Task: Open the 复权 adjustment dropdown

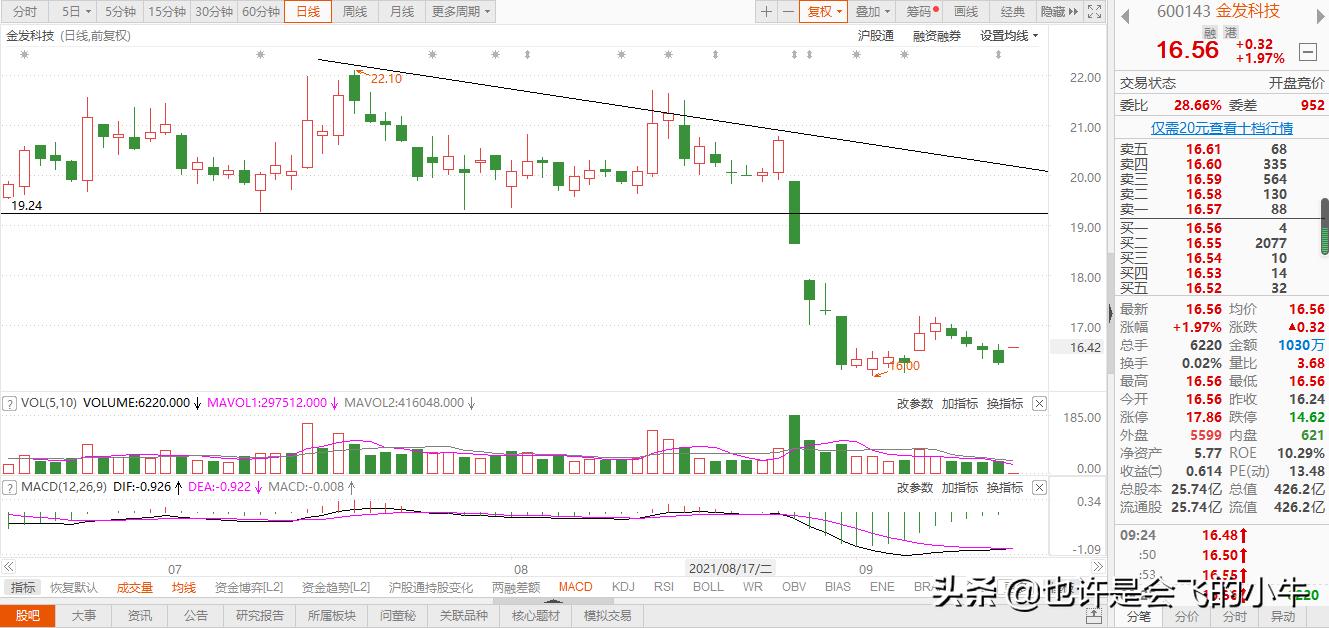Action: click(x=822, y=11)
